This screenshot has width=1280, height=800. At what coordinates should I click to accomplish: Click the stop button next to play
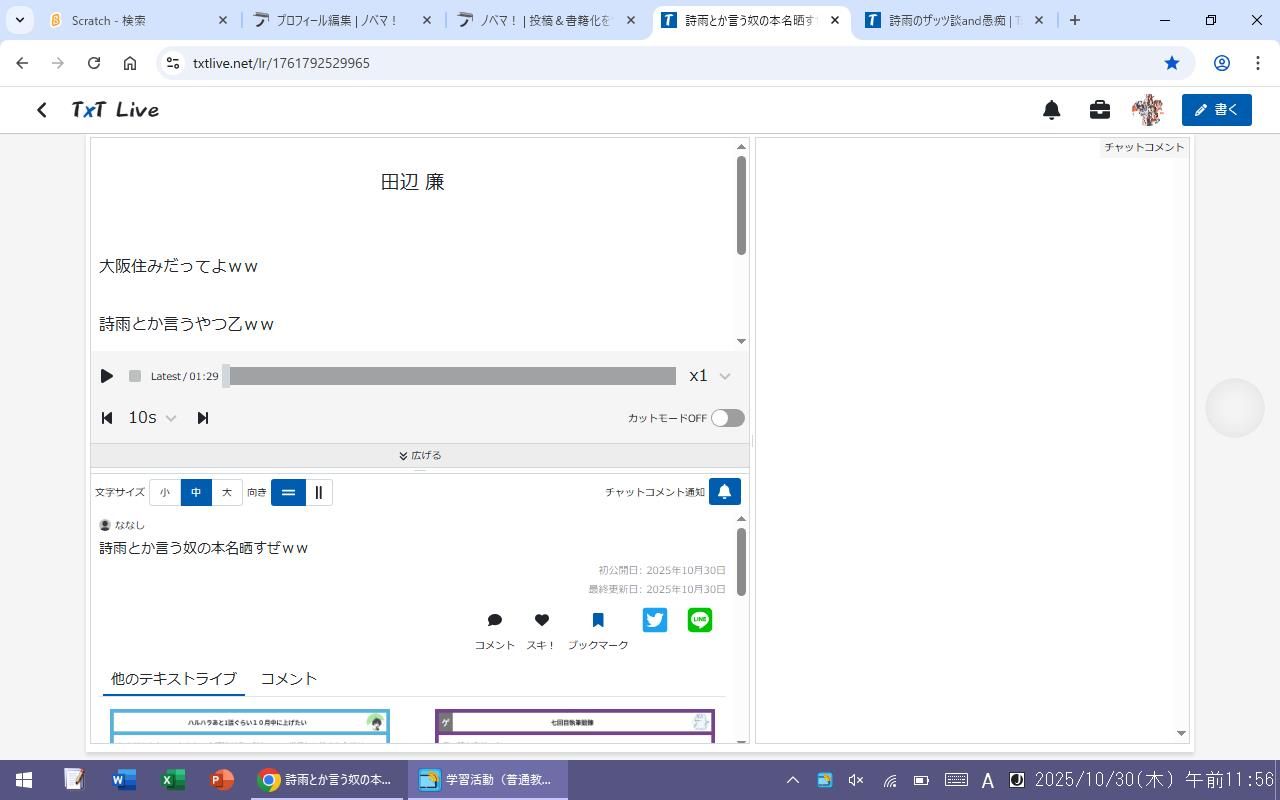tap(135, 376)
